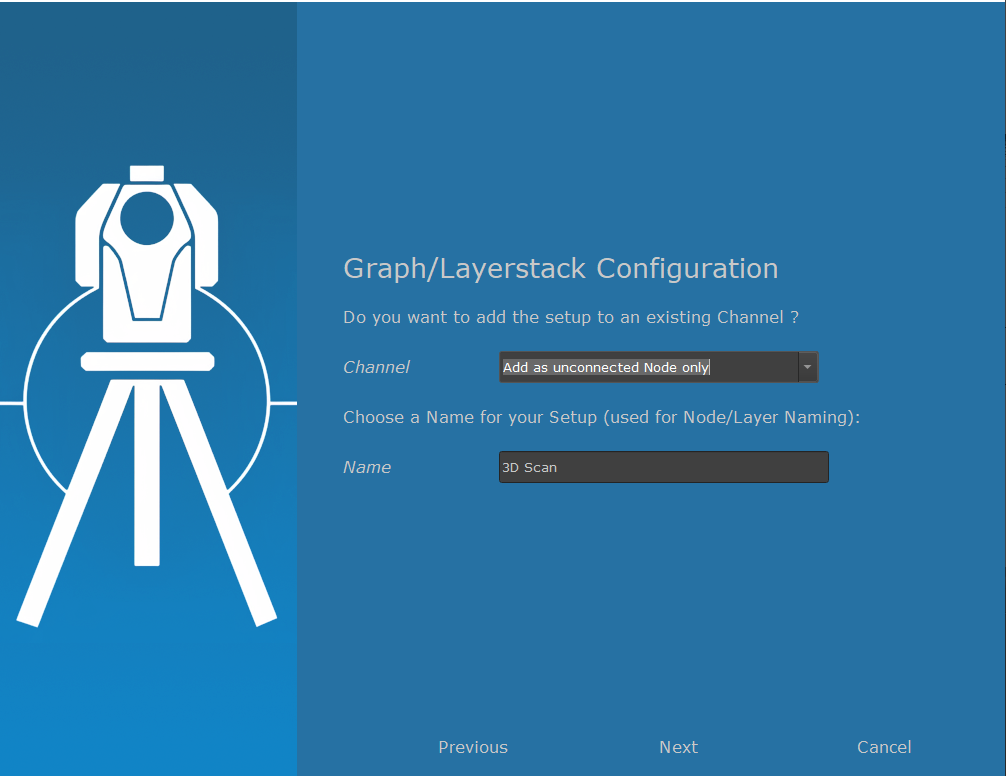
Task: Click the 'Graph/Layerstack Configuration' heading
Action: tap(560, 269)
